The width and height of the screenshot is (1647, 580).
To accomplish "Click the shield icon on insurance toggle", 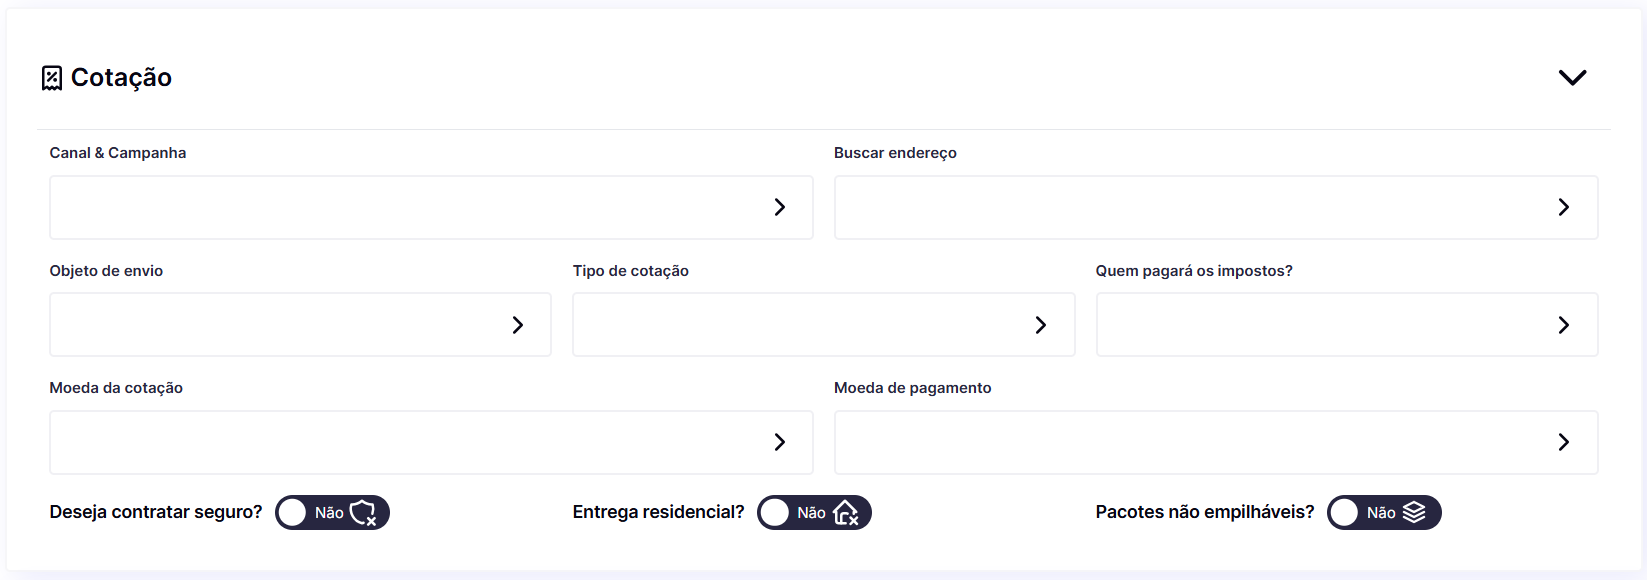I will pos(363,513).
